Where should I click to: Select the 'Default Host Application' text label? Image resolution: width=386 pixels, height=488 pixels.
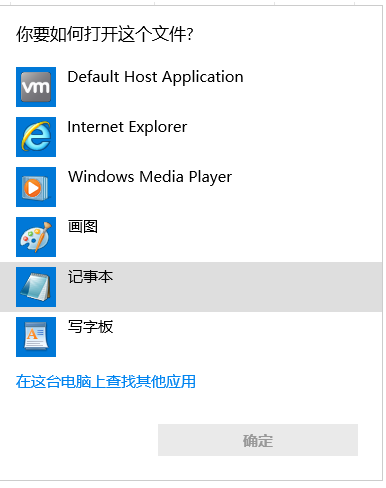pyautogui.click(x=155, y=77)
